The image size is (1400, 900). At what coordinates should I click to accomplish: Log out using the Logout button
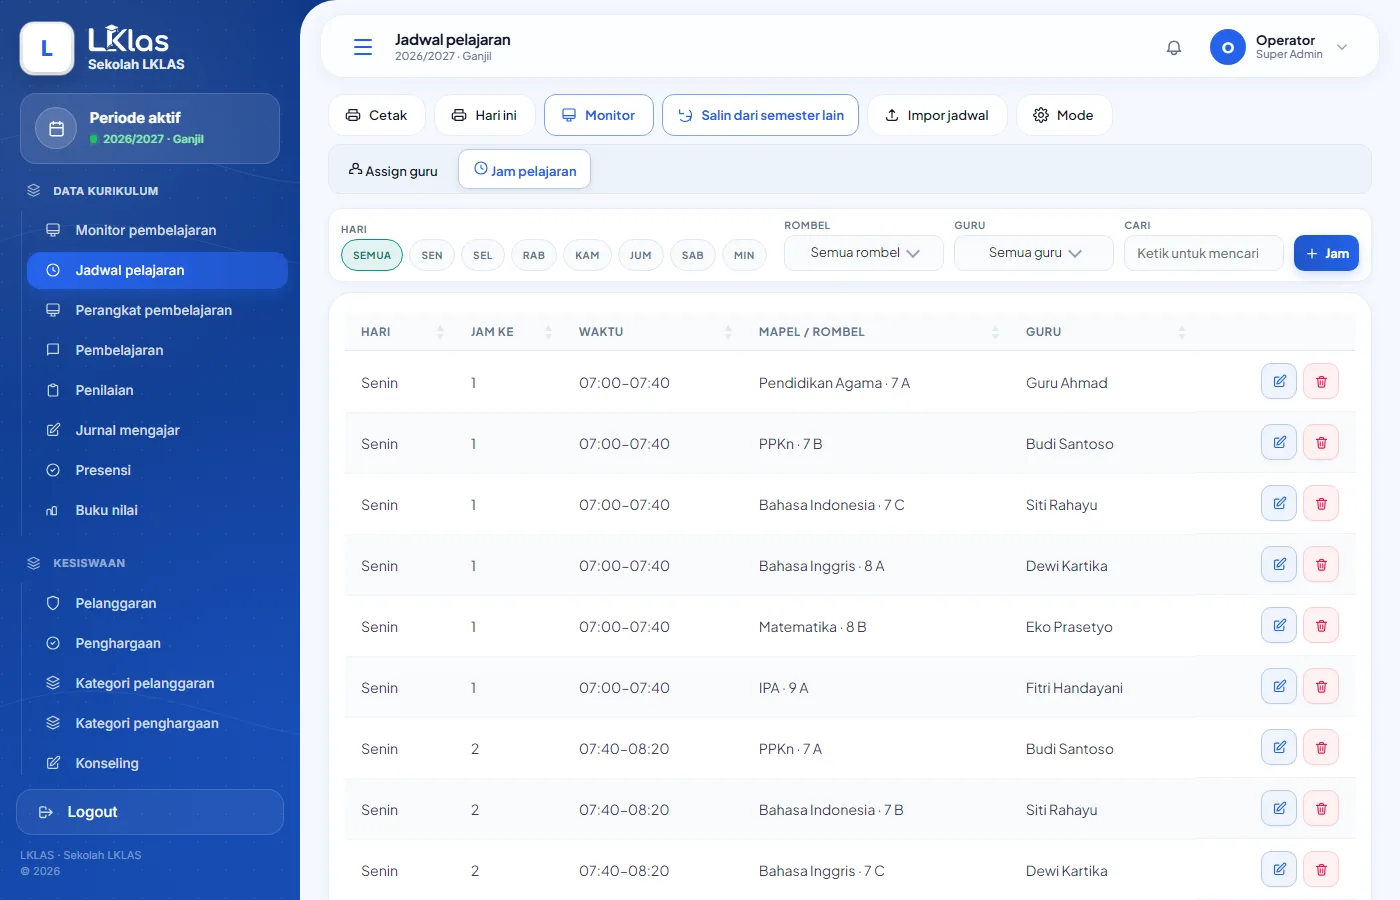tap(150, 812)
